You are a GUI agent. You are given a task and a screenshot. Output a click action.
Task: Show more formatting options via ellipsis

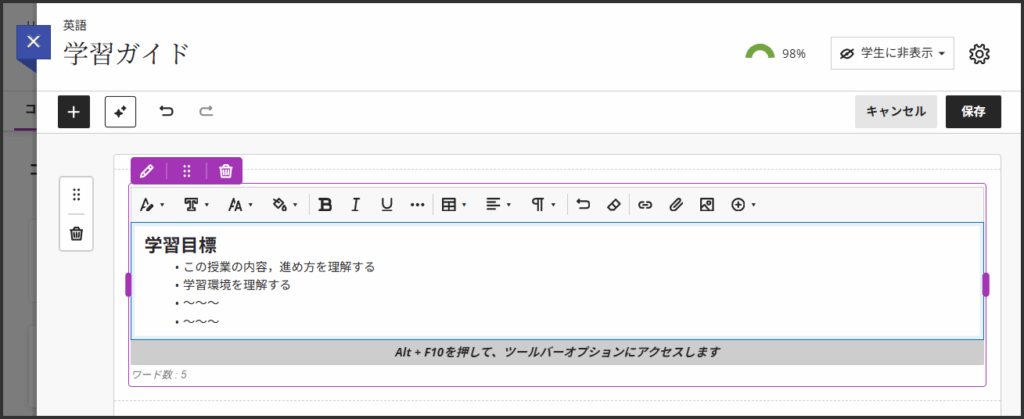click(x=417, y=204)
